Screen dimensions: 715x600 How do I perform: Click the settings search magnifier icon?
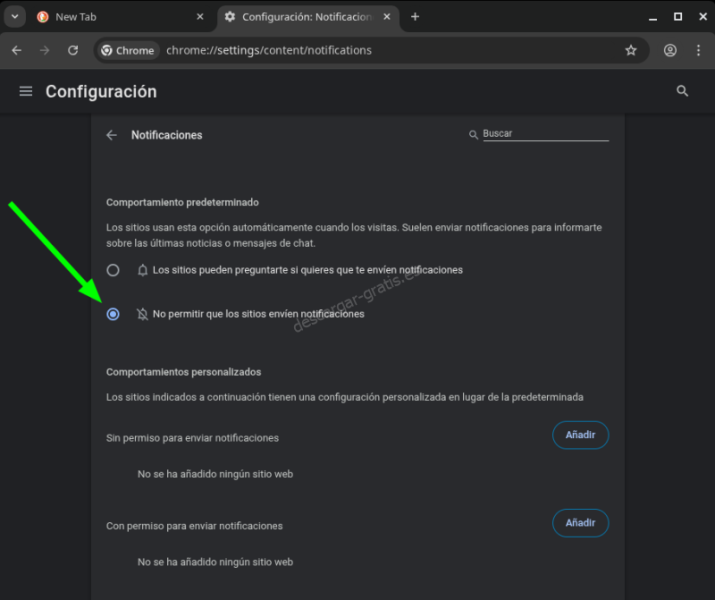coord(682,91)
